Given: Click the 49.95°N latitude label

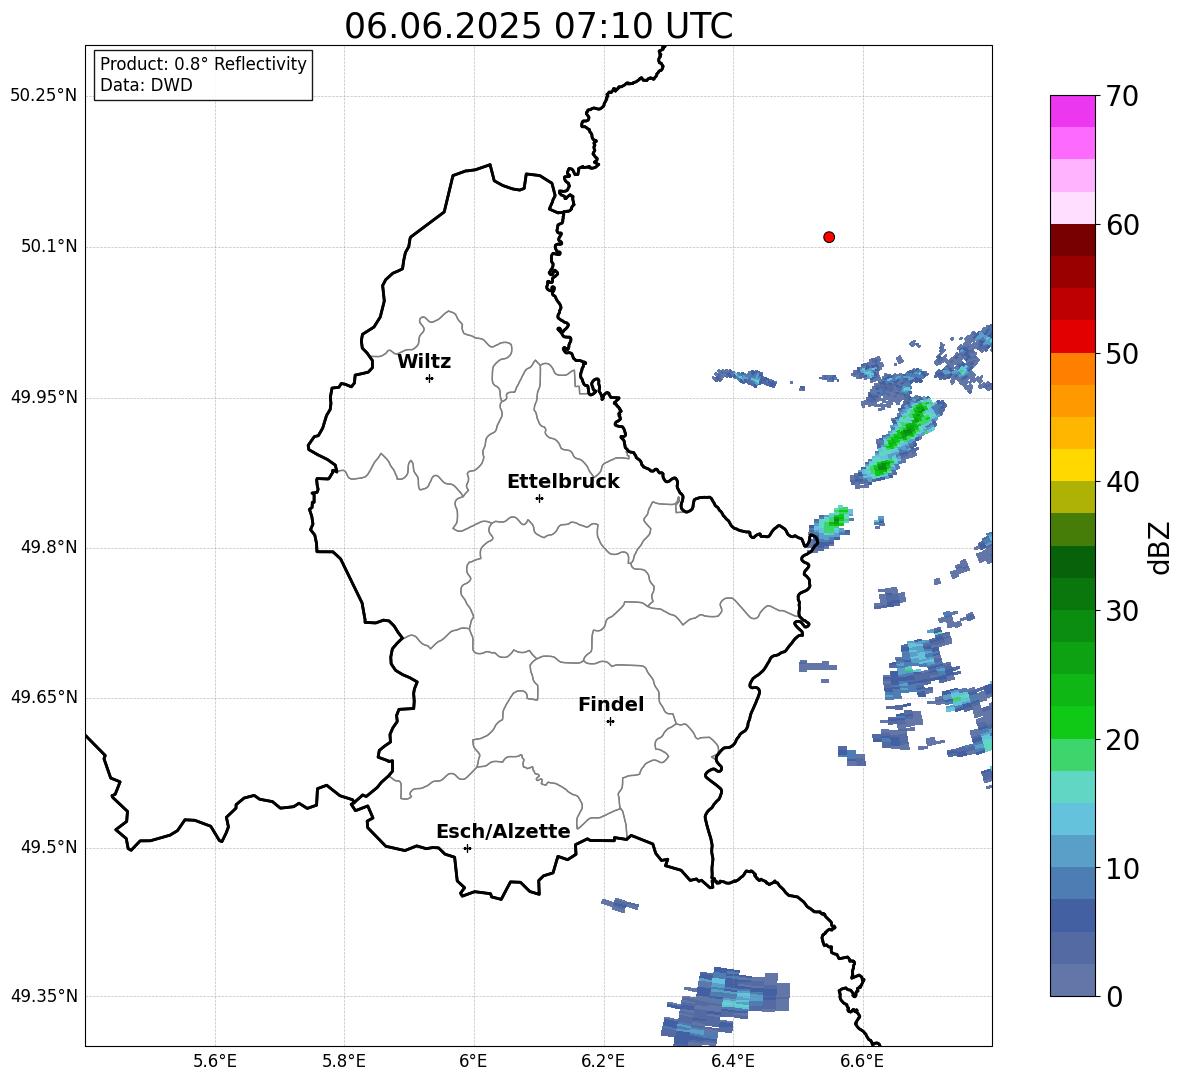Looking at the screenshot, I should [44, 397].
